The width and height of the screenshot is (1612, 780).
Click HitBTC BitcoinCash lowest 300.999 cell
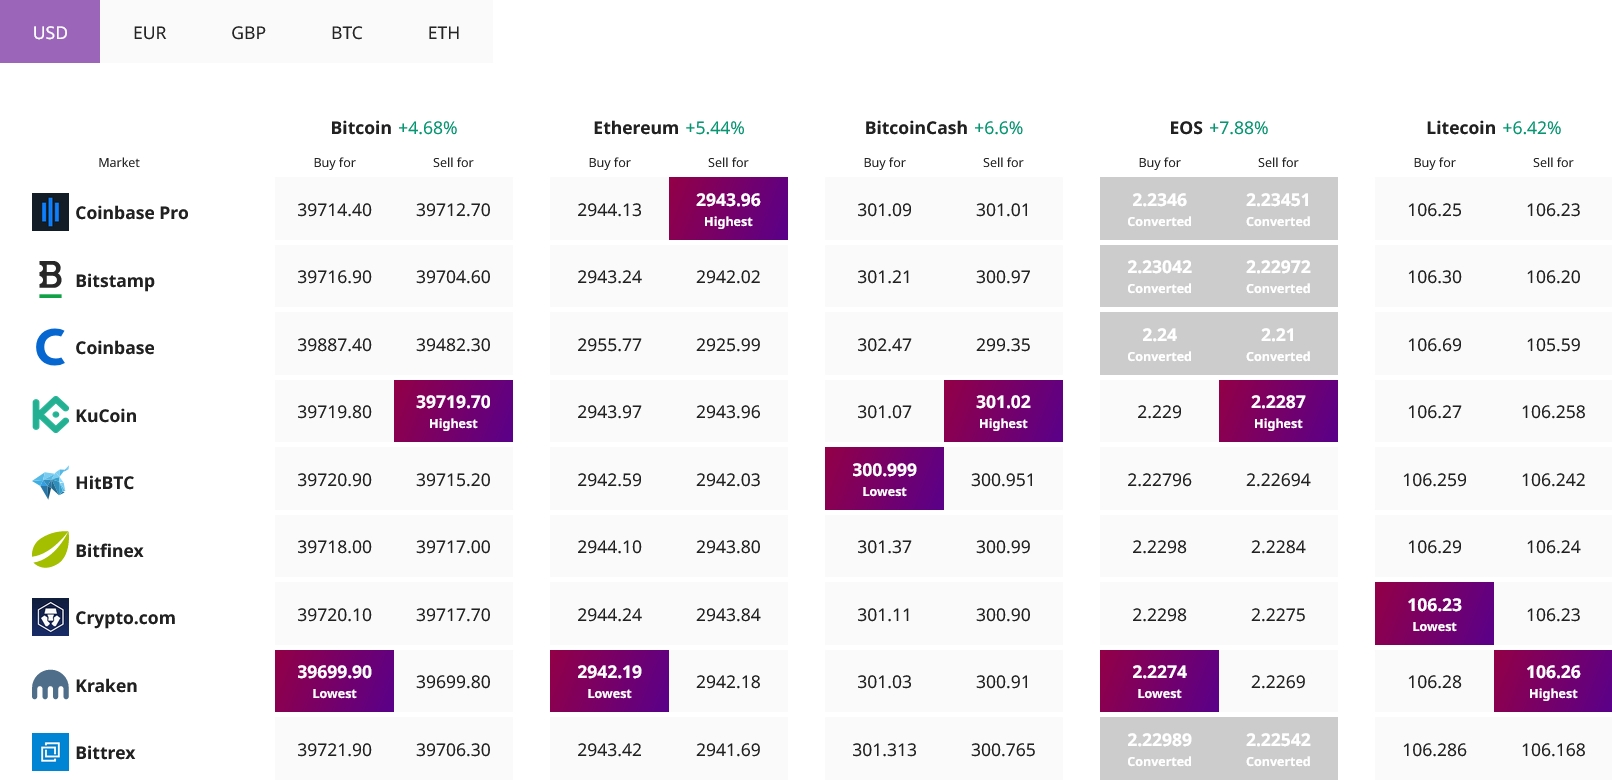tap(884, 479)
